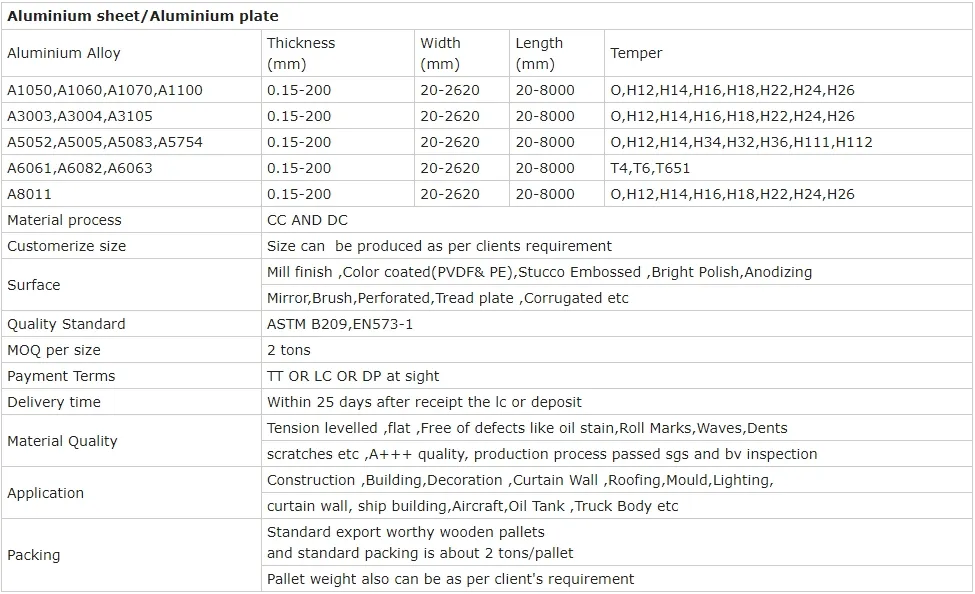The width and height of the screenshot is (975, 594).
Task: Select the "Within 25 days" delivery time value
Action: 424,402
